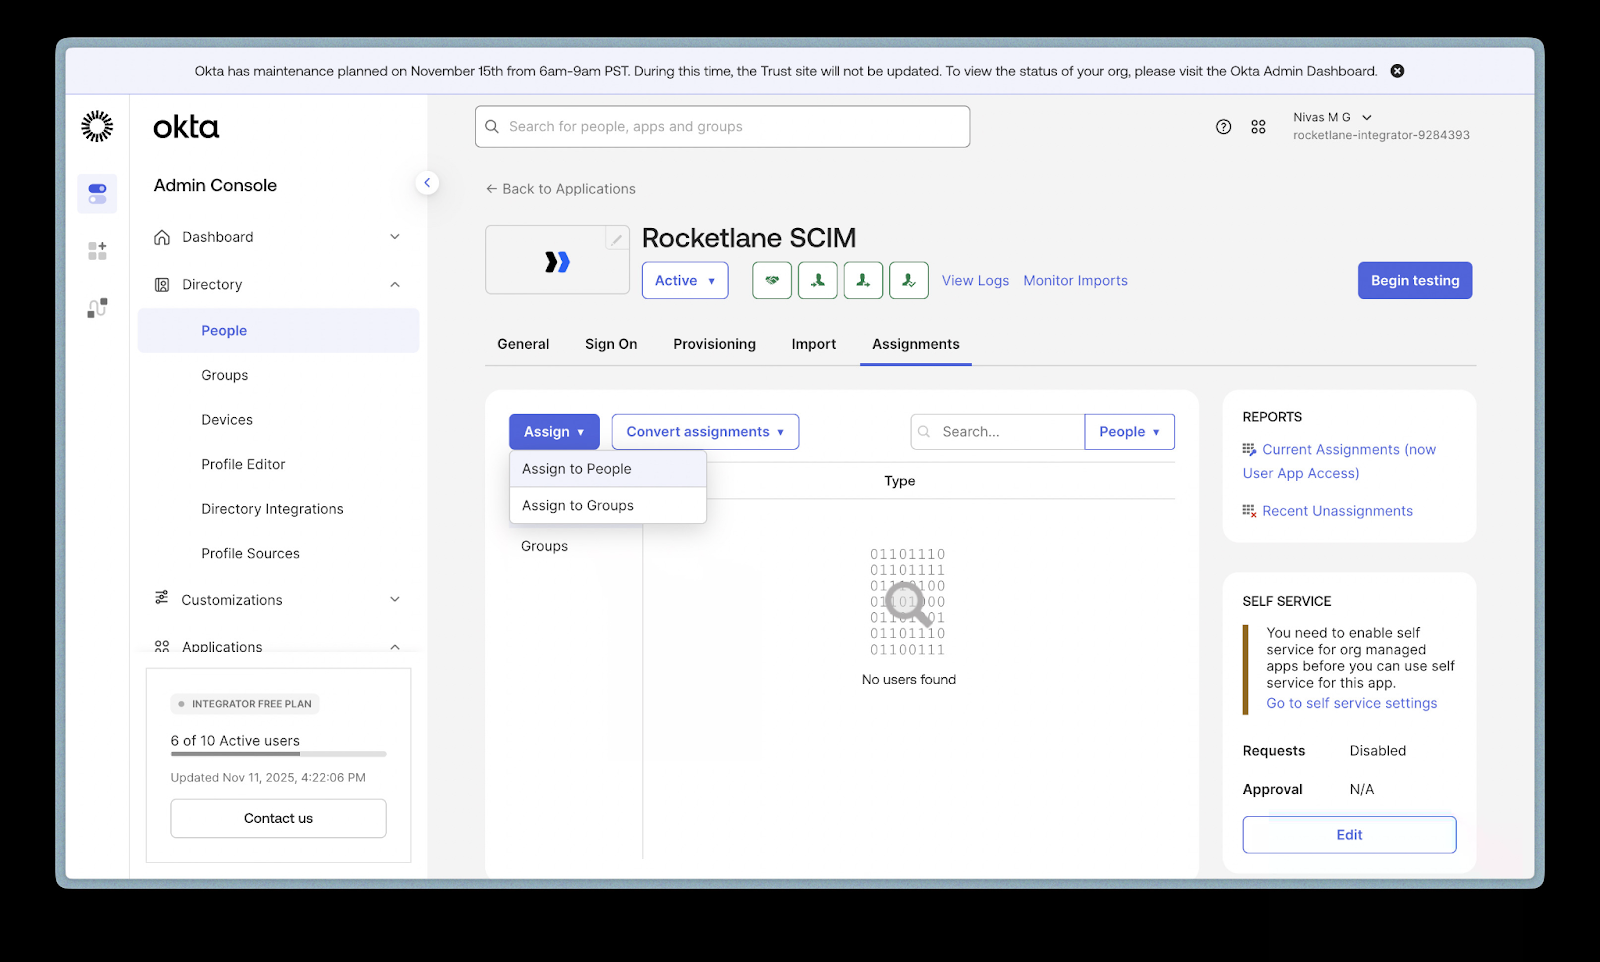Switch to the Import tab
The height and width of the screenshot is (962, 1600).
814,344
